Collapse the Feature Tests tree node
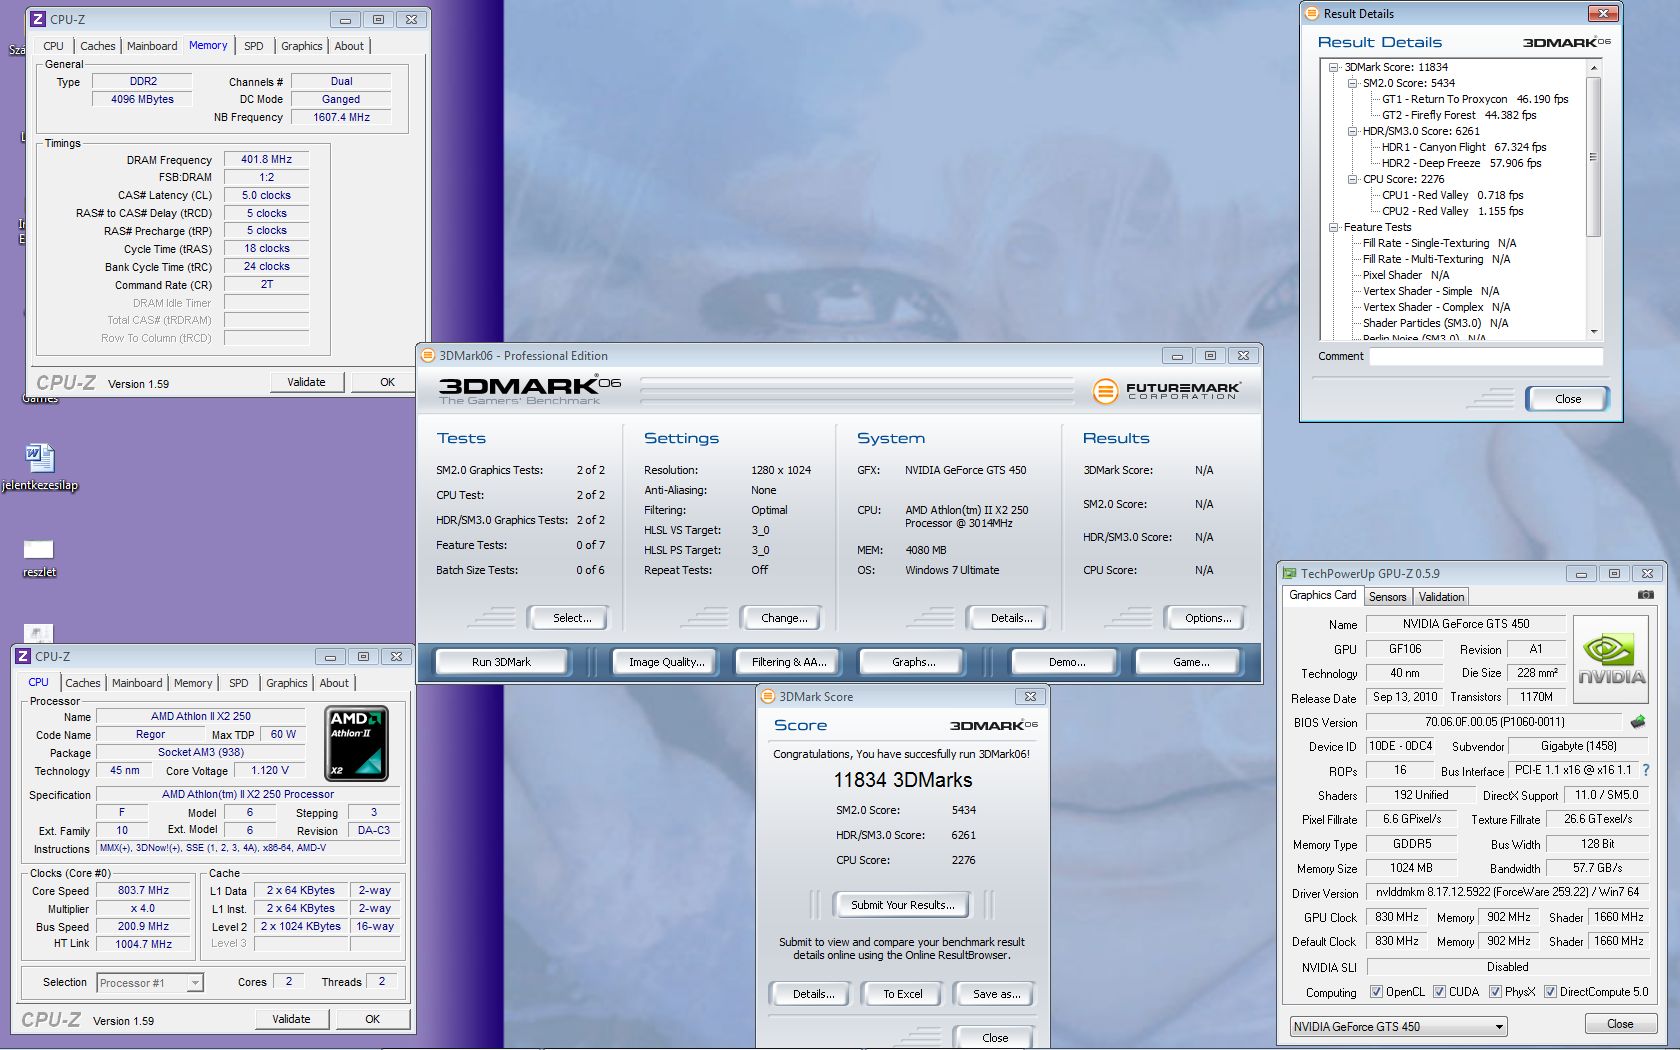 coord(1334,227)
